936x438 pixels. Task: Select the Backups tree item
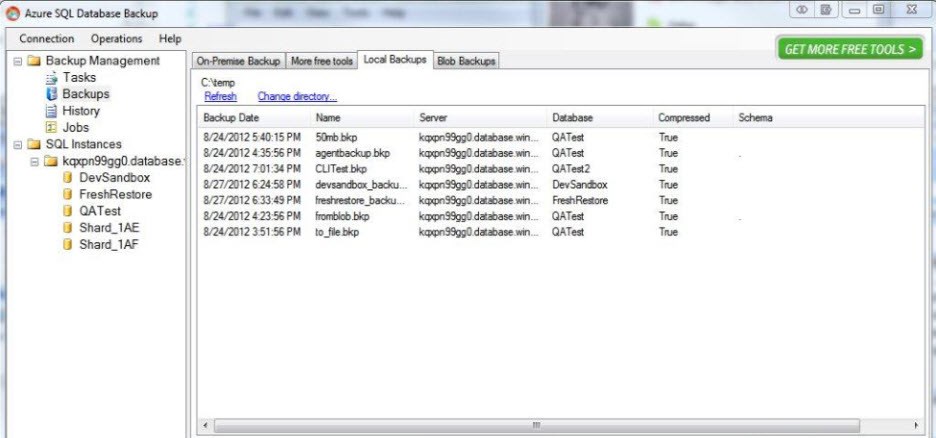tap(86, 94)
